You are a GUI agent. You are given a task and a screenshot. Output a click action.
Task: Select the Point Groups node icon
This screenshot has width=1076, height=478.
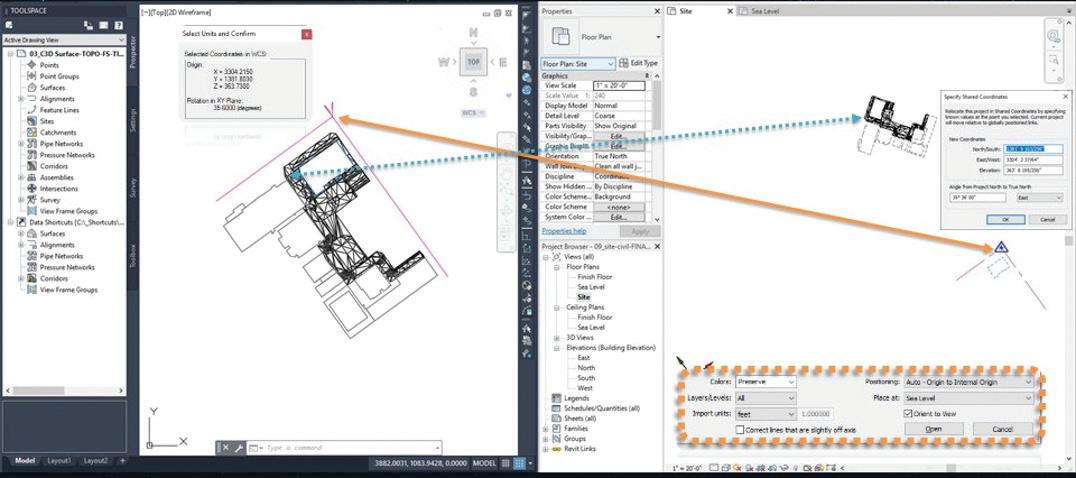(x=32, y=76)
